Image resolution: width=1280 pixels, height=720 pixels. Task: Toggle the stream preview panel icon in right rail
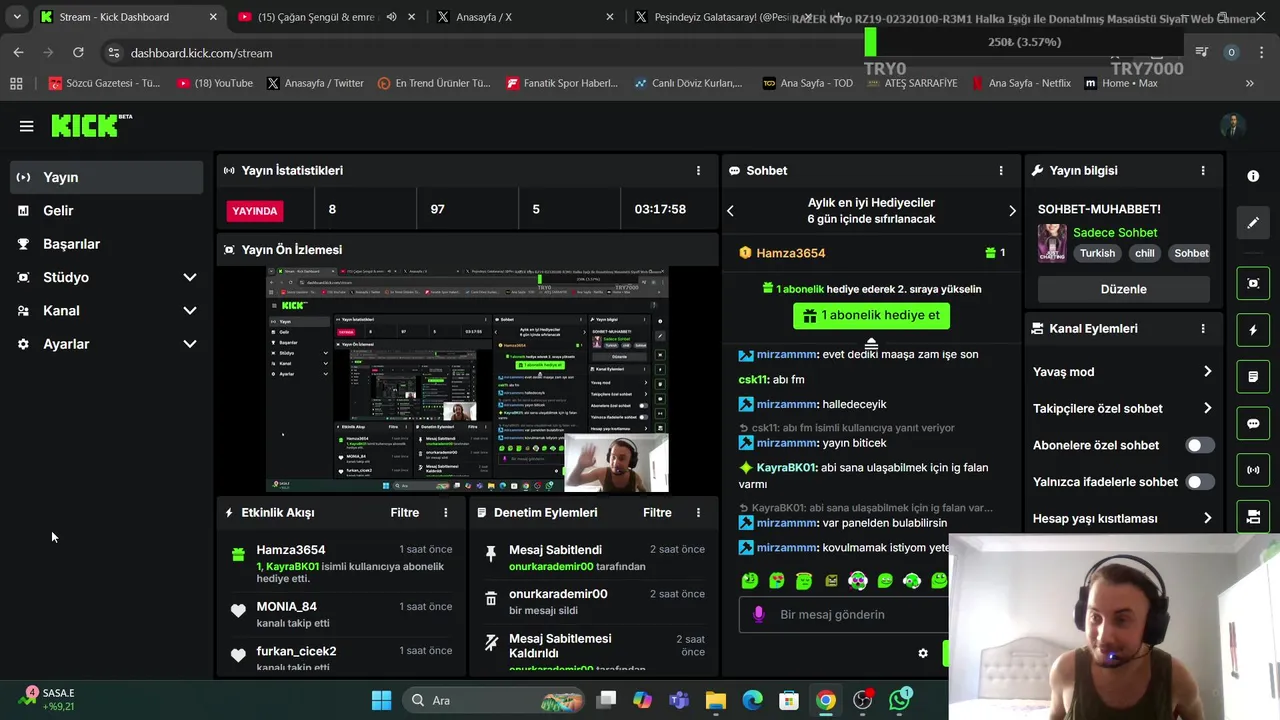click(1253, 283)
